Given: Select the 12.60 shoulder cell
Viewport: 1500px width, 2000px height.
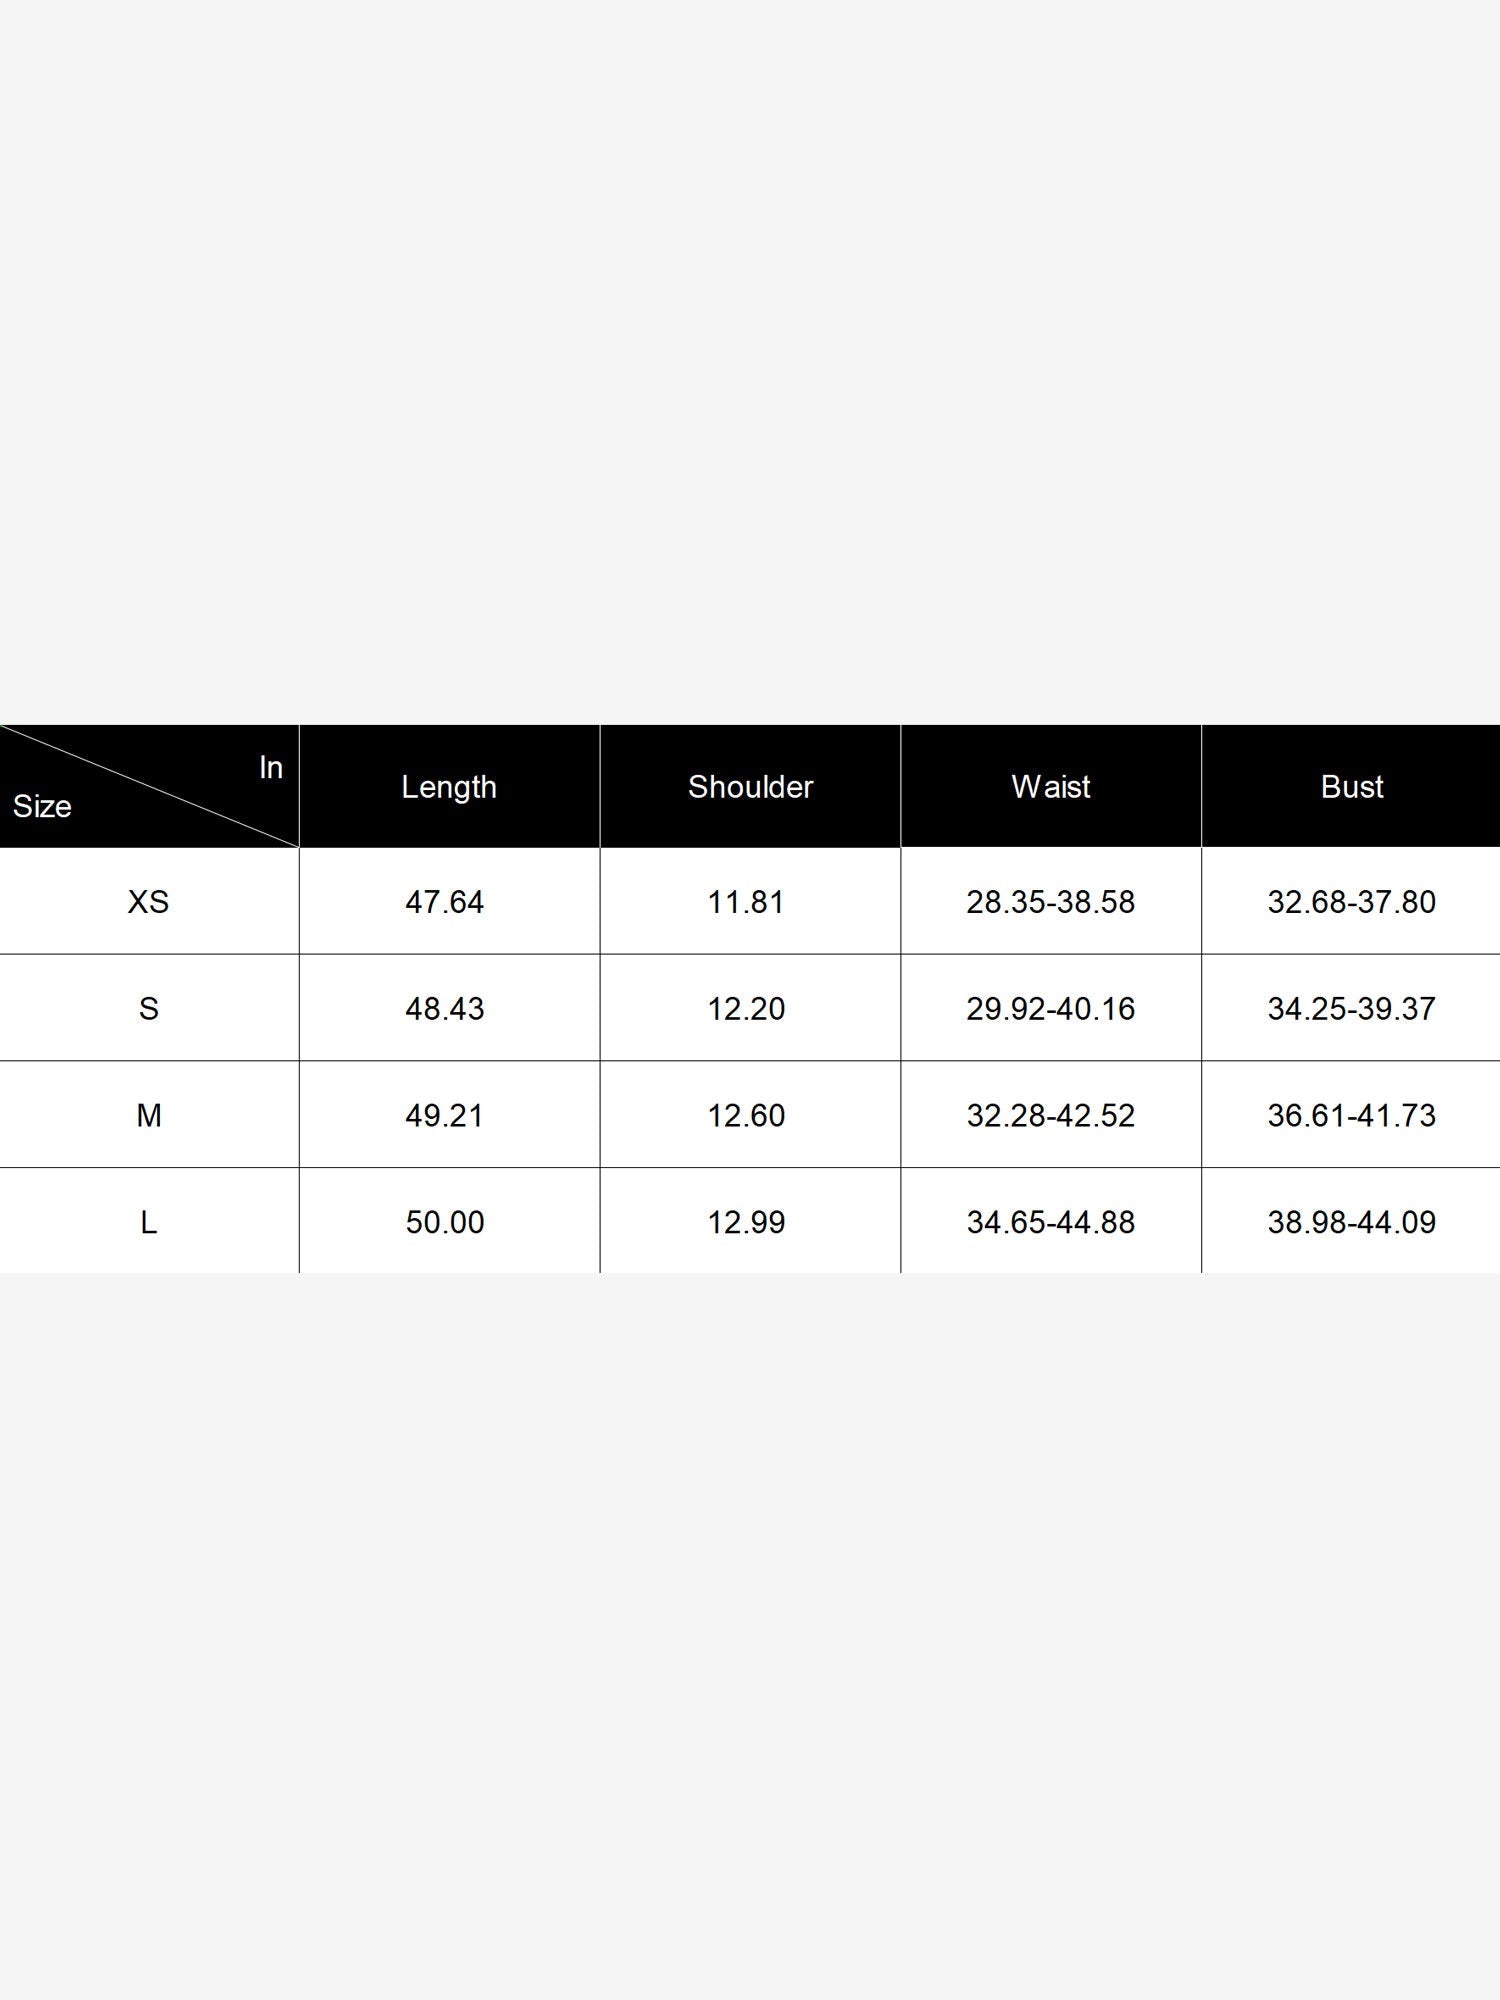Looking at the screenshot, I should [746, 1115].
